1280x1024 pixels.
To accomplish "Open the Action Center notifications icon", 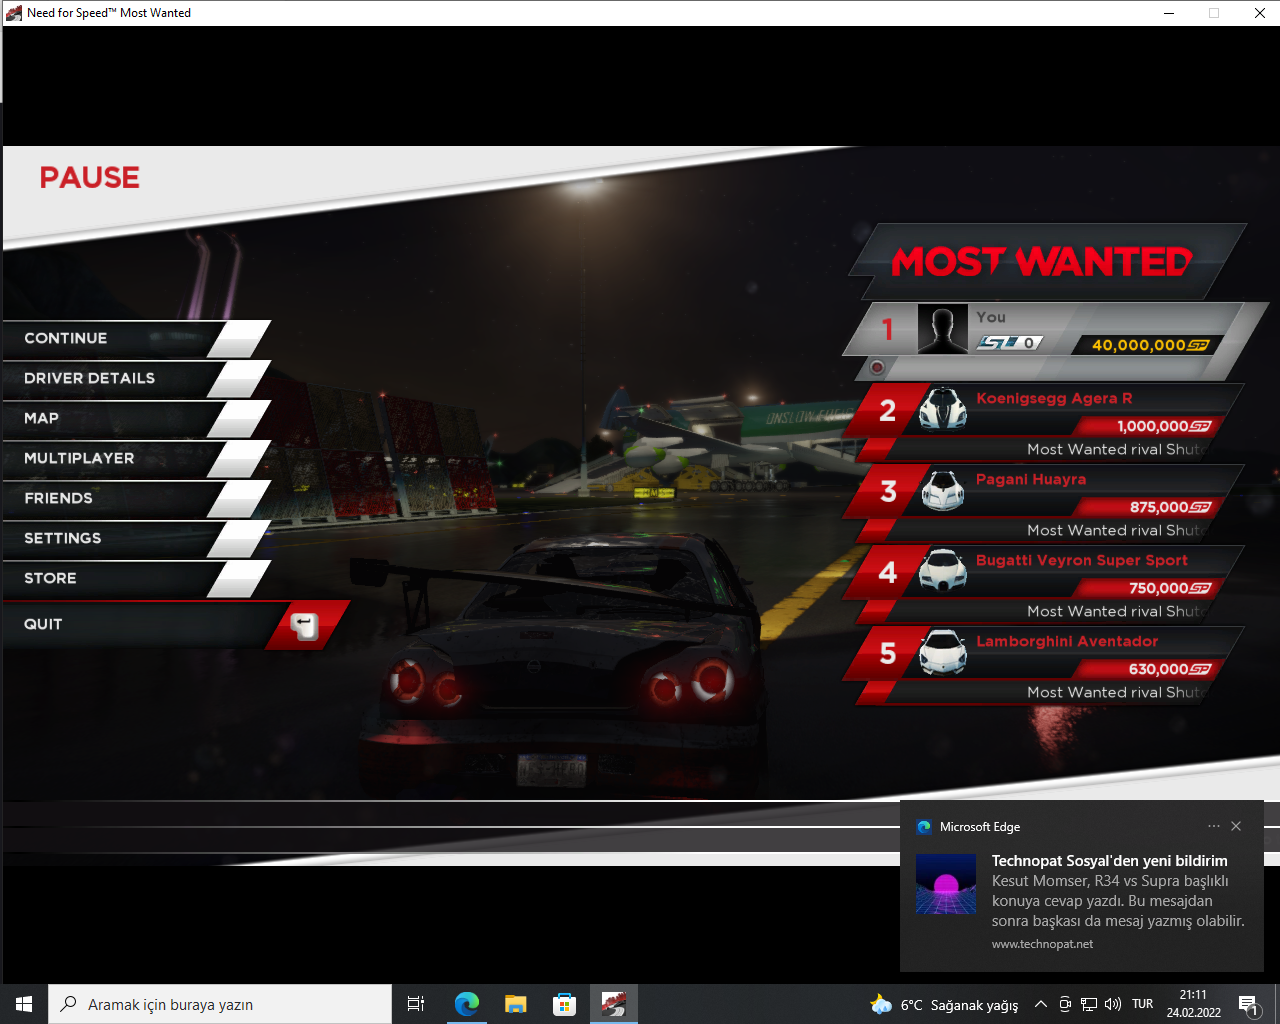I will (x=1248, y=1004).
